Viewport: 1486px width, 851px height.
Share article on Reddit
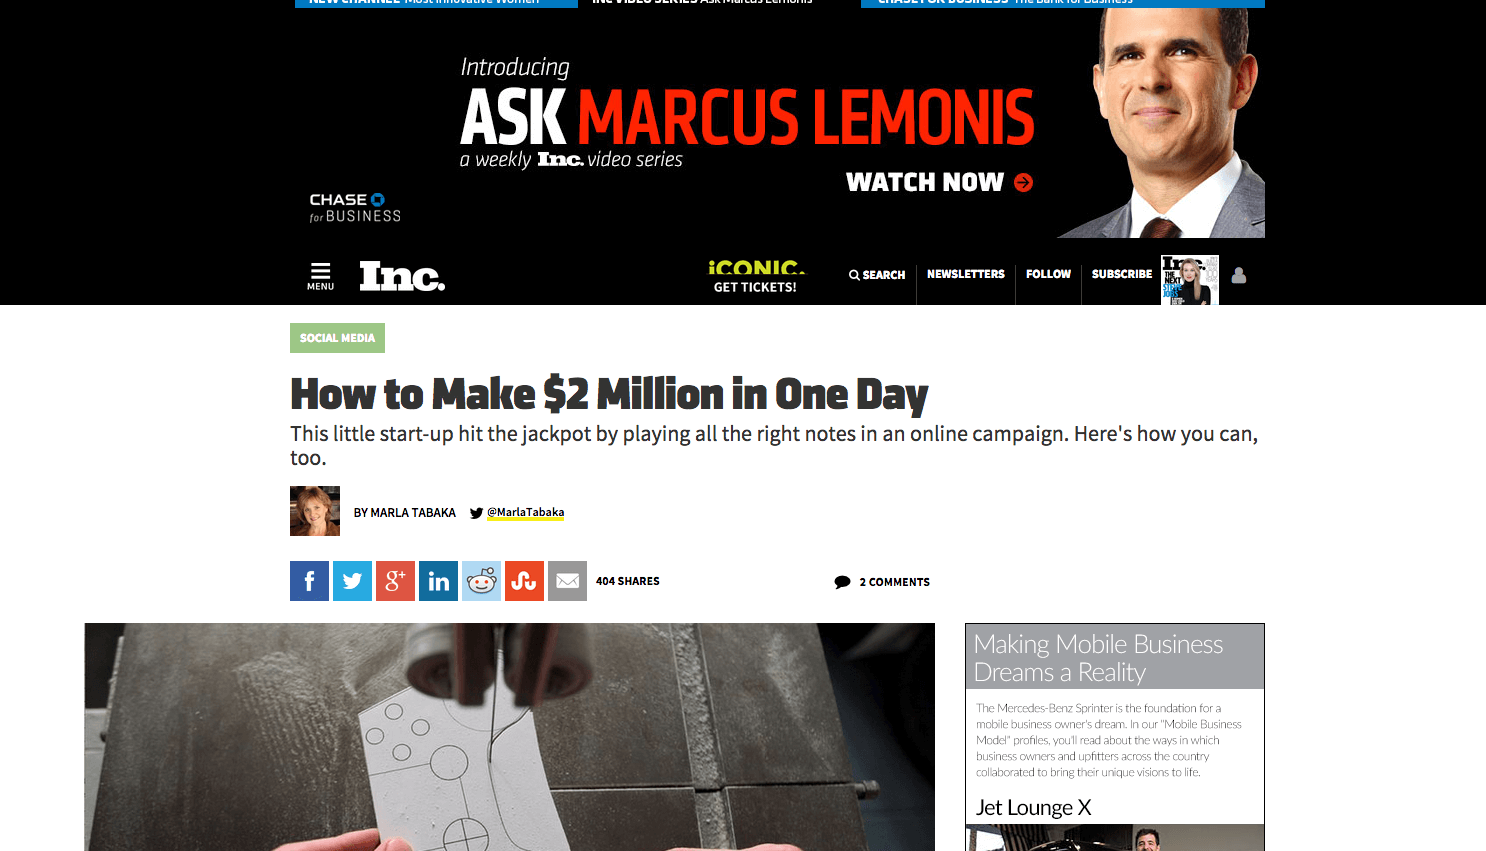481,581
